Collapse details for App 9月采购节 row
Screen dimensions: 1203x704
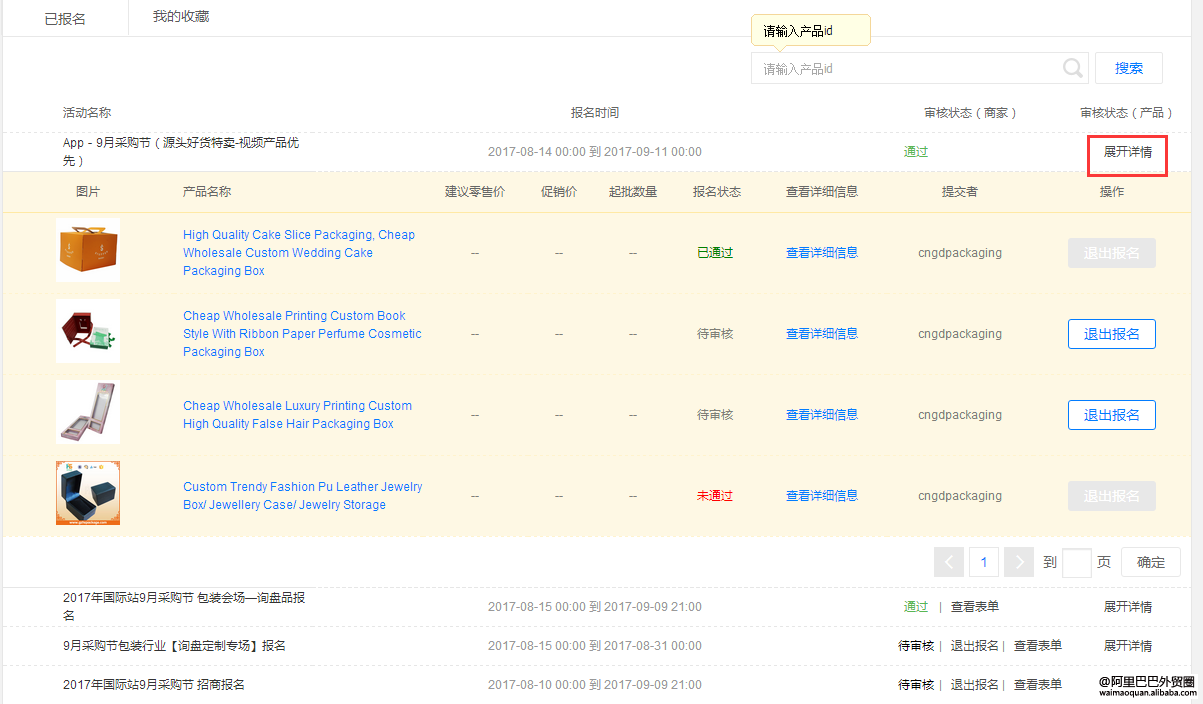[x=1127, y=152]
